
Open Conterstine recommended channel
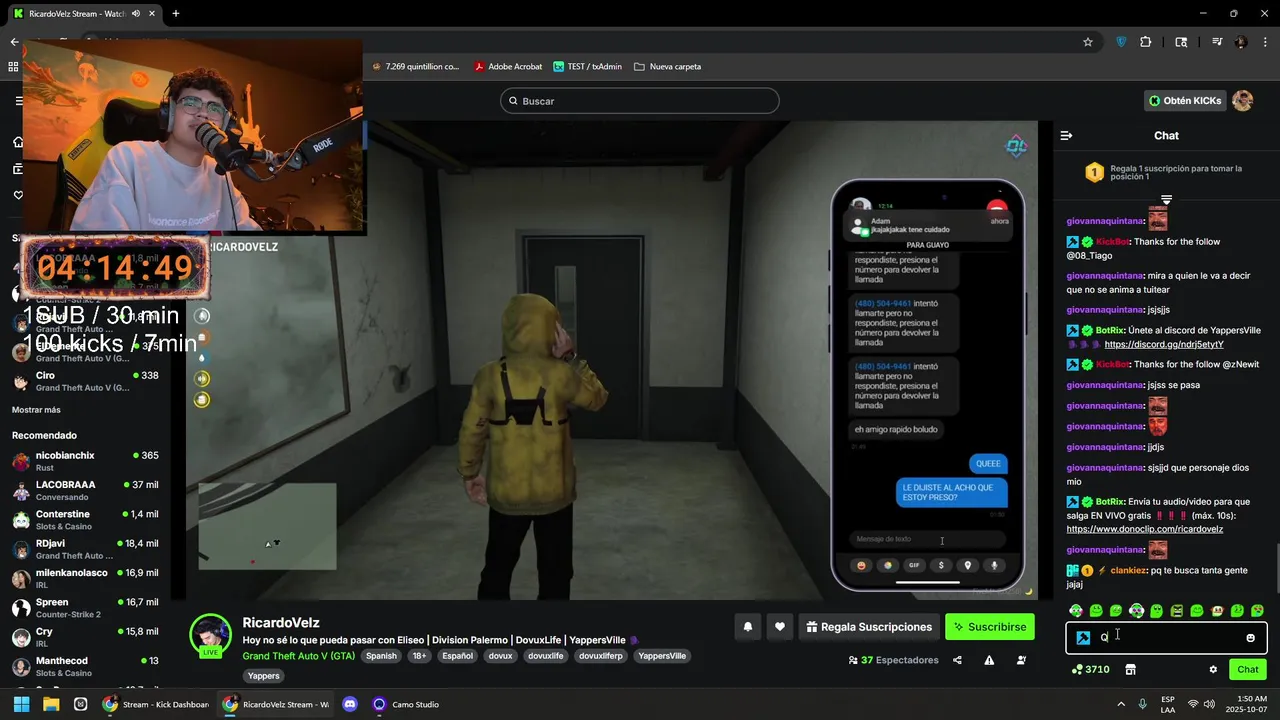[x=85, y=520]
